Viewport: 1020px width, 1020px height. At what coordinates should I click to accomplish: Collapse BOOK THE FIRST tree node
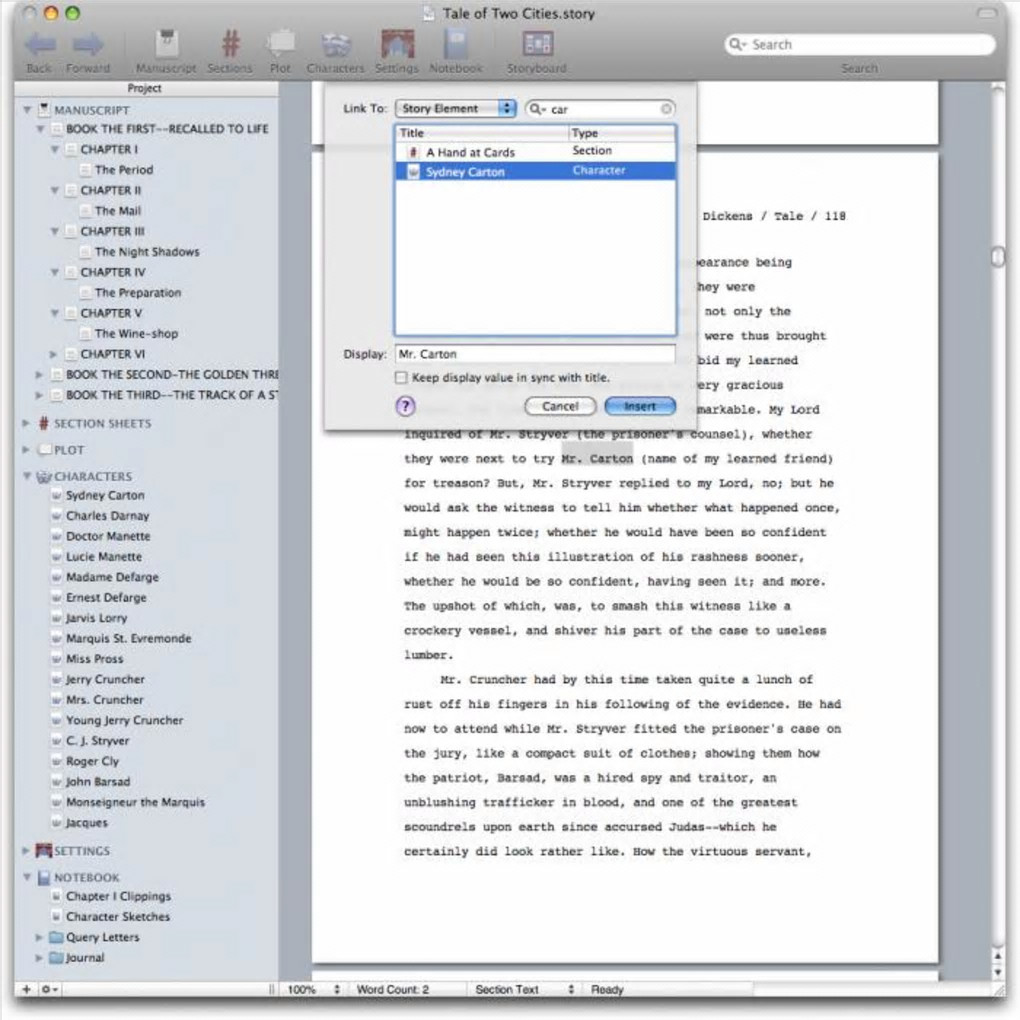[x=40, y=129]
